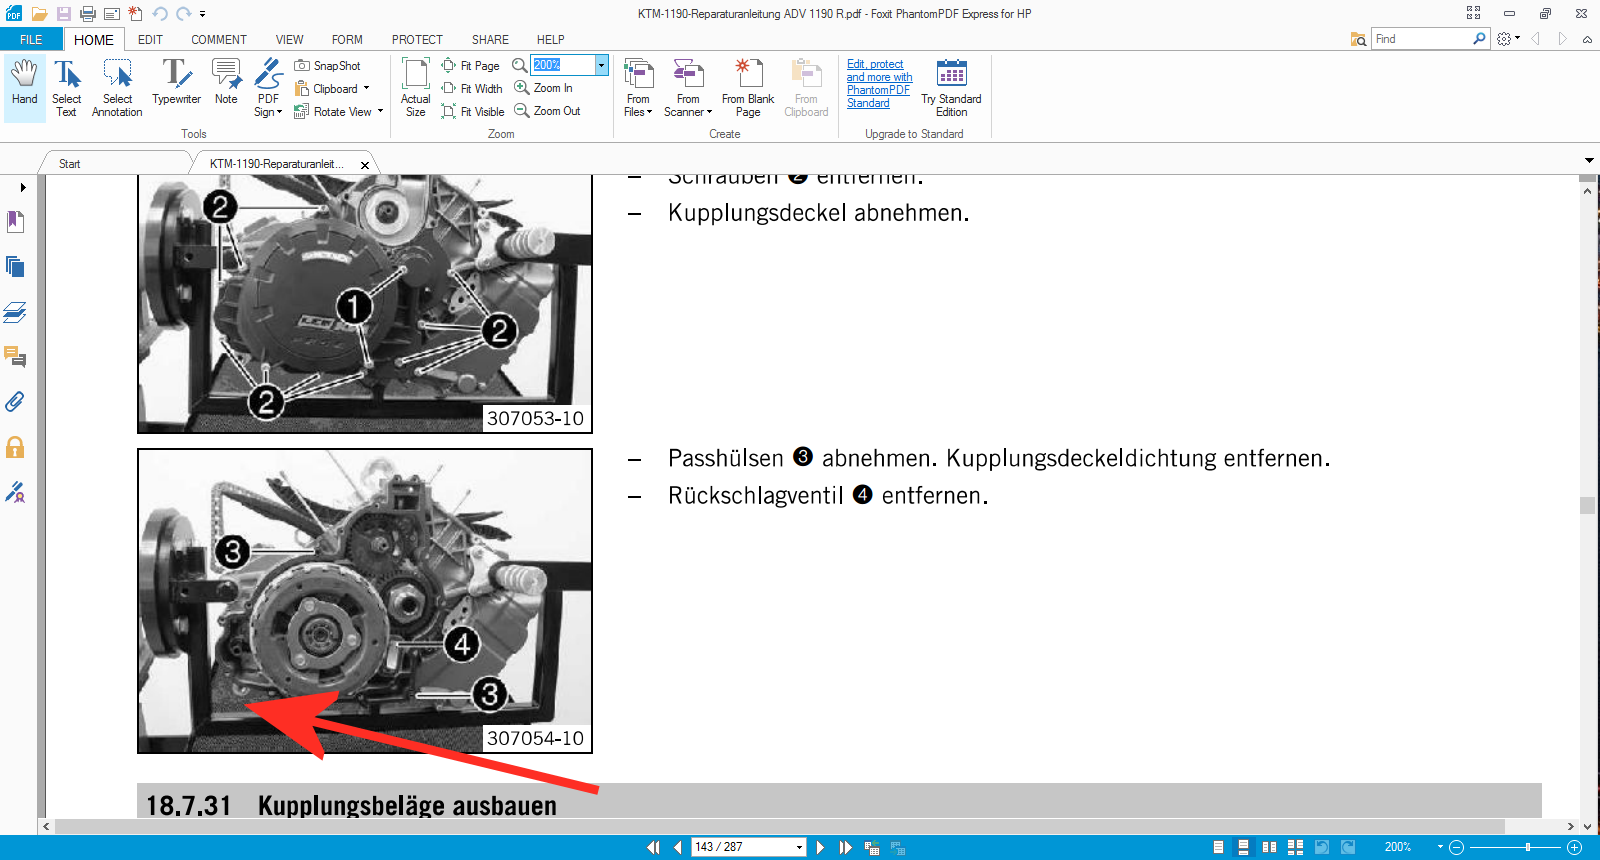Click the Find search field
1600x860 pixels.
(1420, 39)
